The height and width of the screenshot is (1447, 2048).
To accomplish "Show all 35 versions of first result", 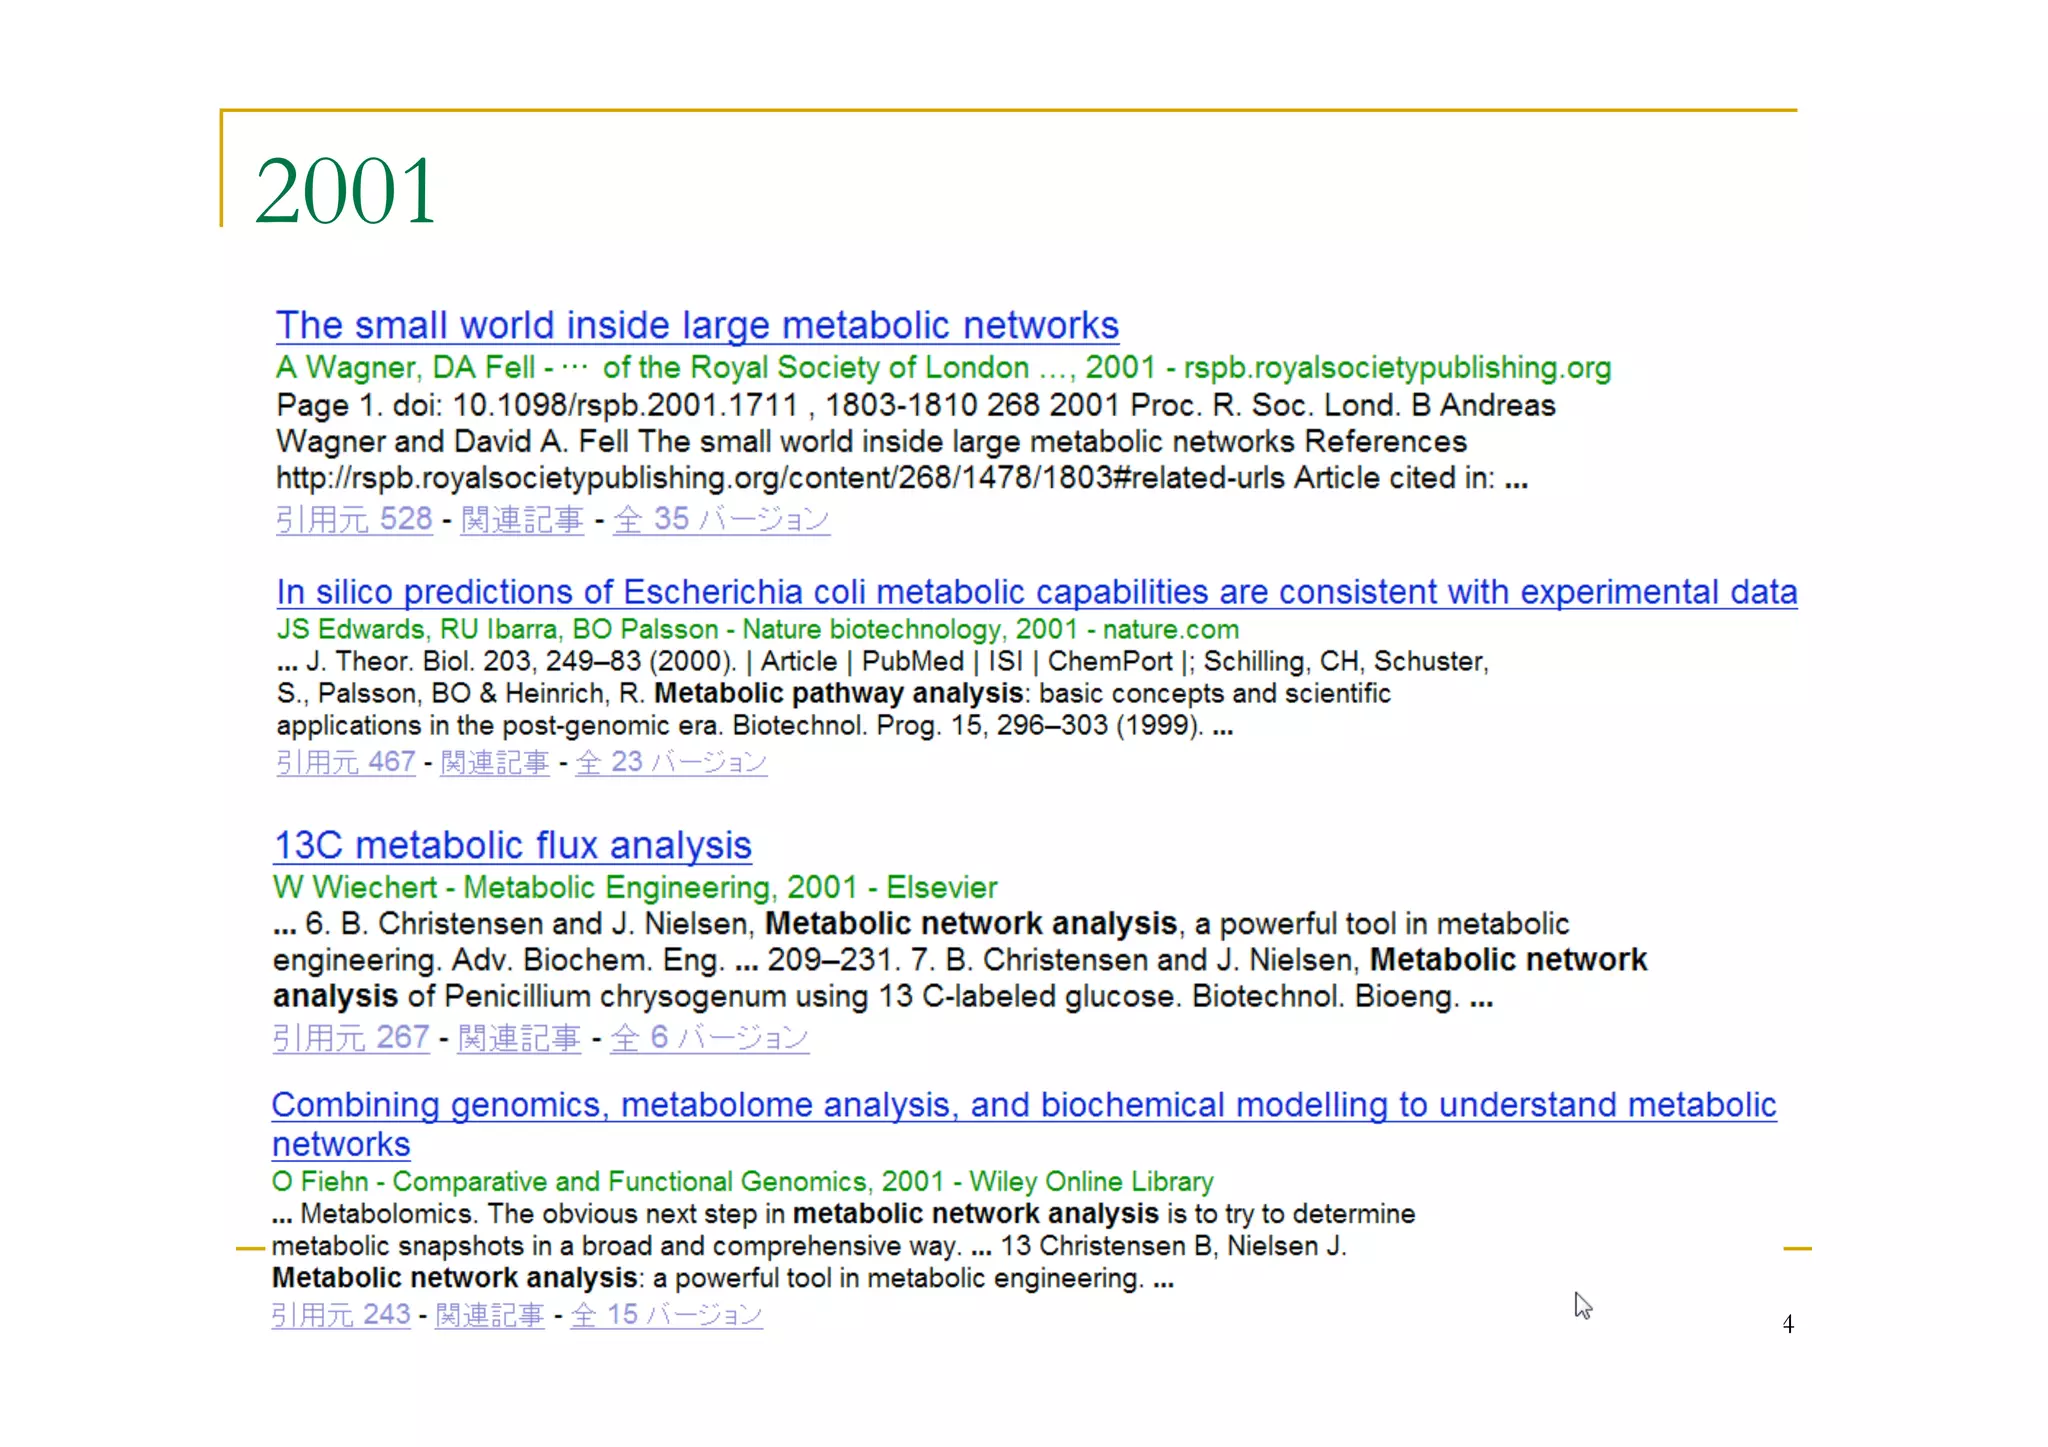I will [x=721, y=519].
